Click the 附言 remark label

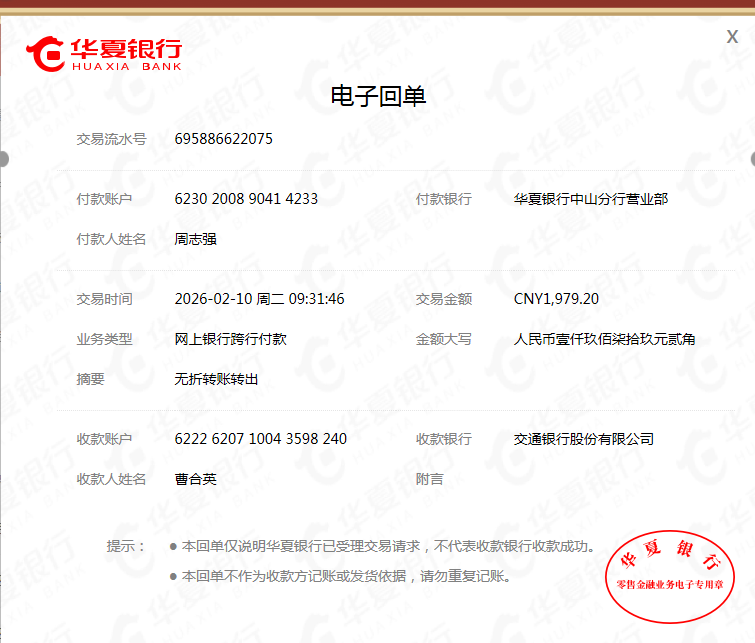coord(429,479)
